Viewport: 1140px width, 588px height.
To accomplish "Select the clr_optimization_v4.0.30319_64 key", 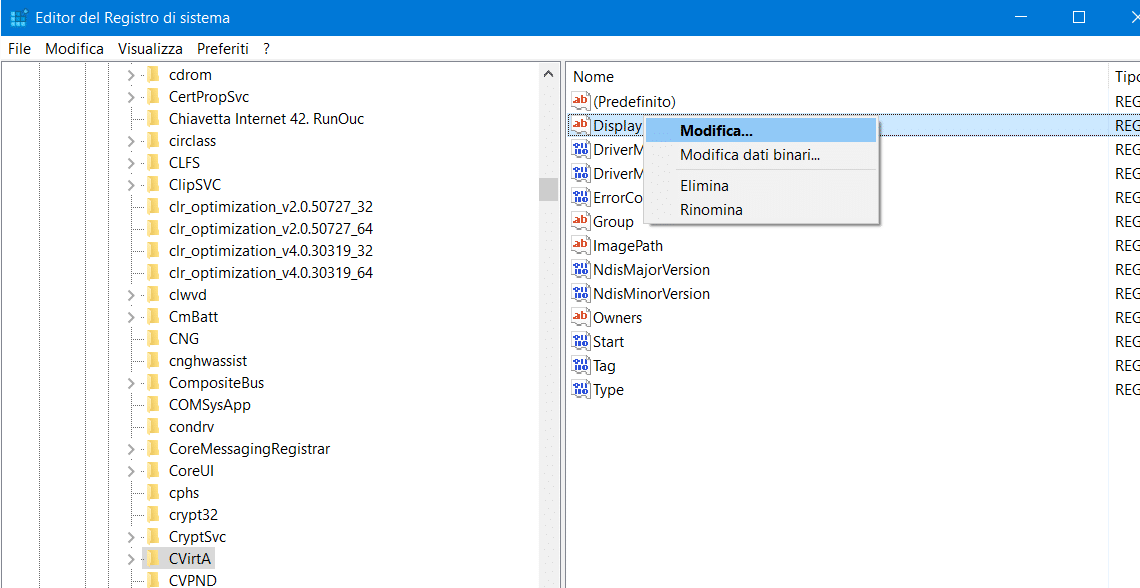I will (270, 273).
